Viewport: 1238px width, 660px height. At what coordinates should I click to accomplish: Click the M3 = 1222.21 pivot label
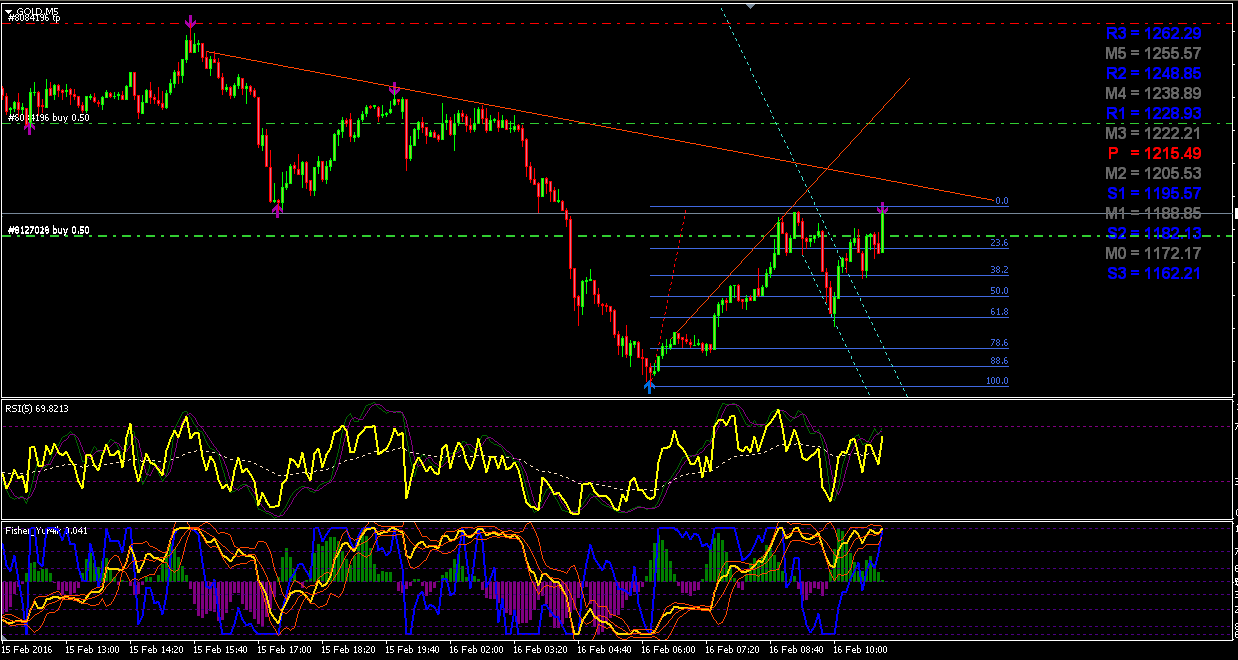[1154, 134]
